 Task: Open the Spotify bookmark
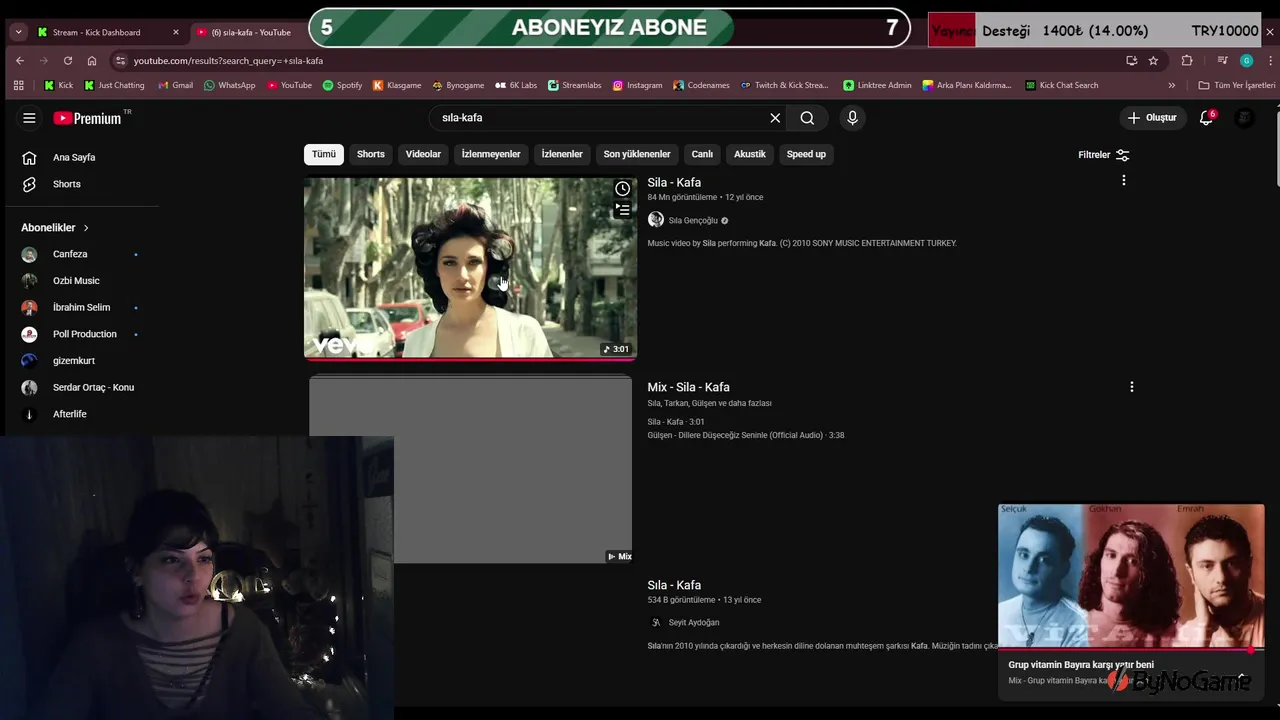coord(342,85)
